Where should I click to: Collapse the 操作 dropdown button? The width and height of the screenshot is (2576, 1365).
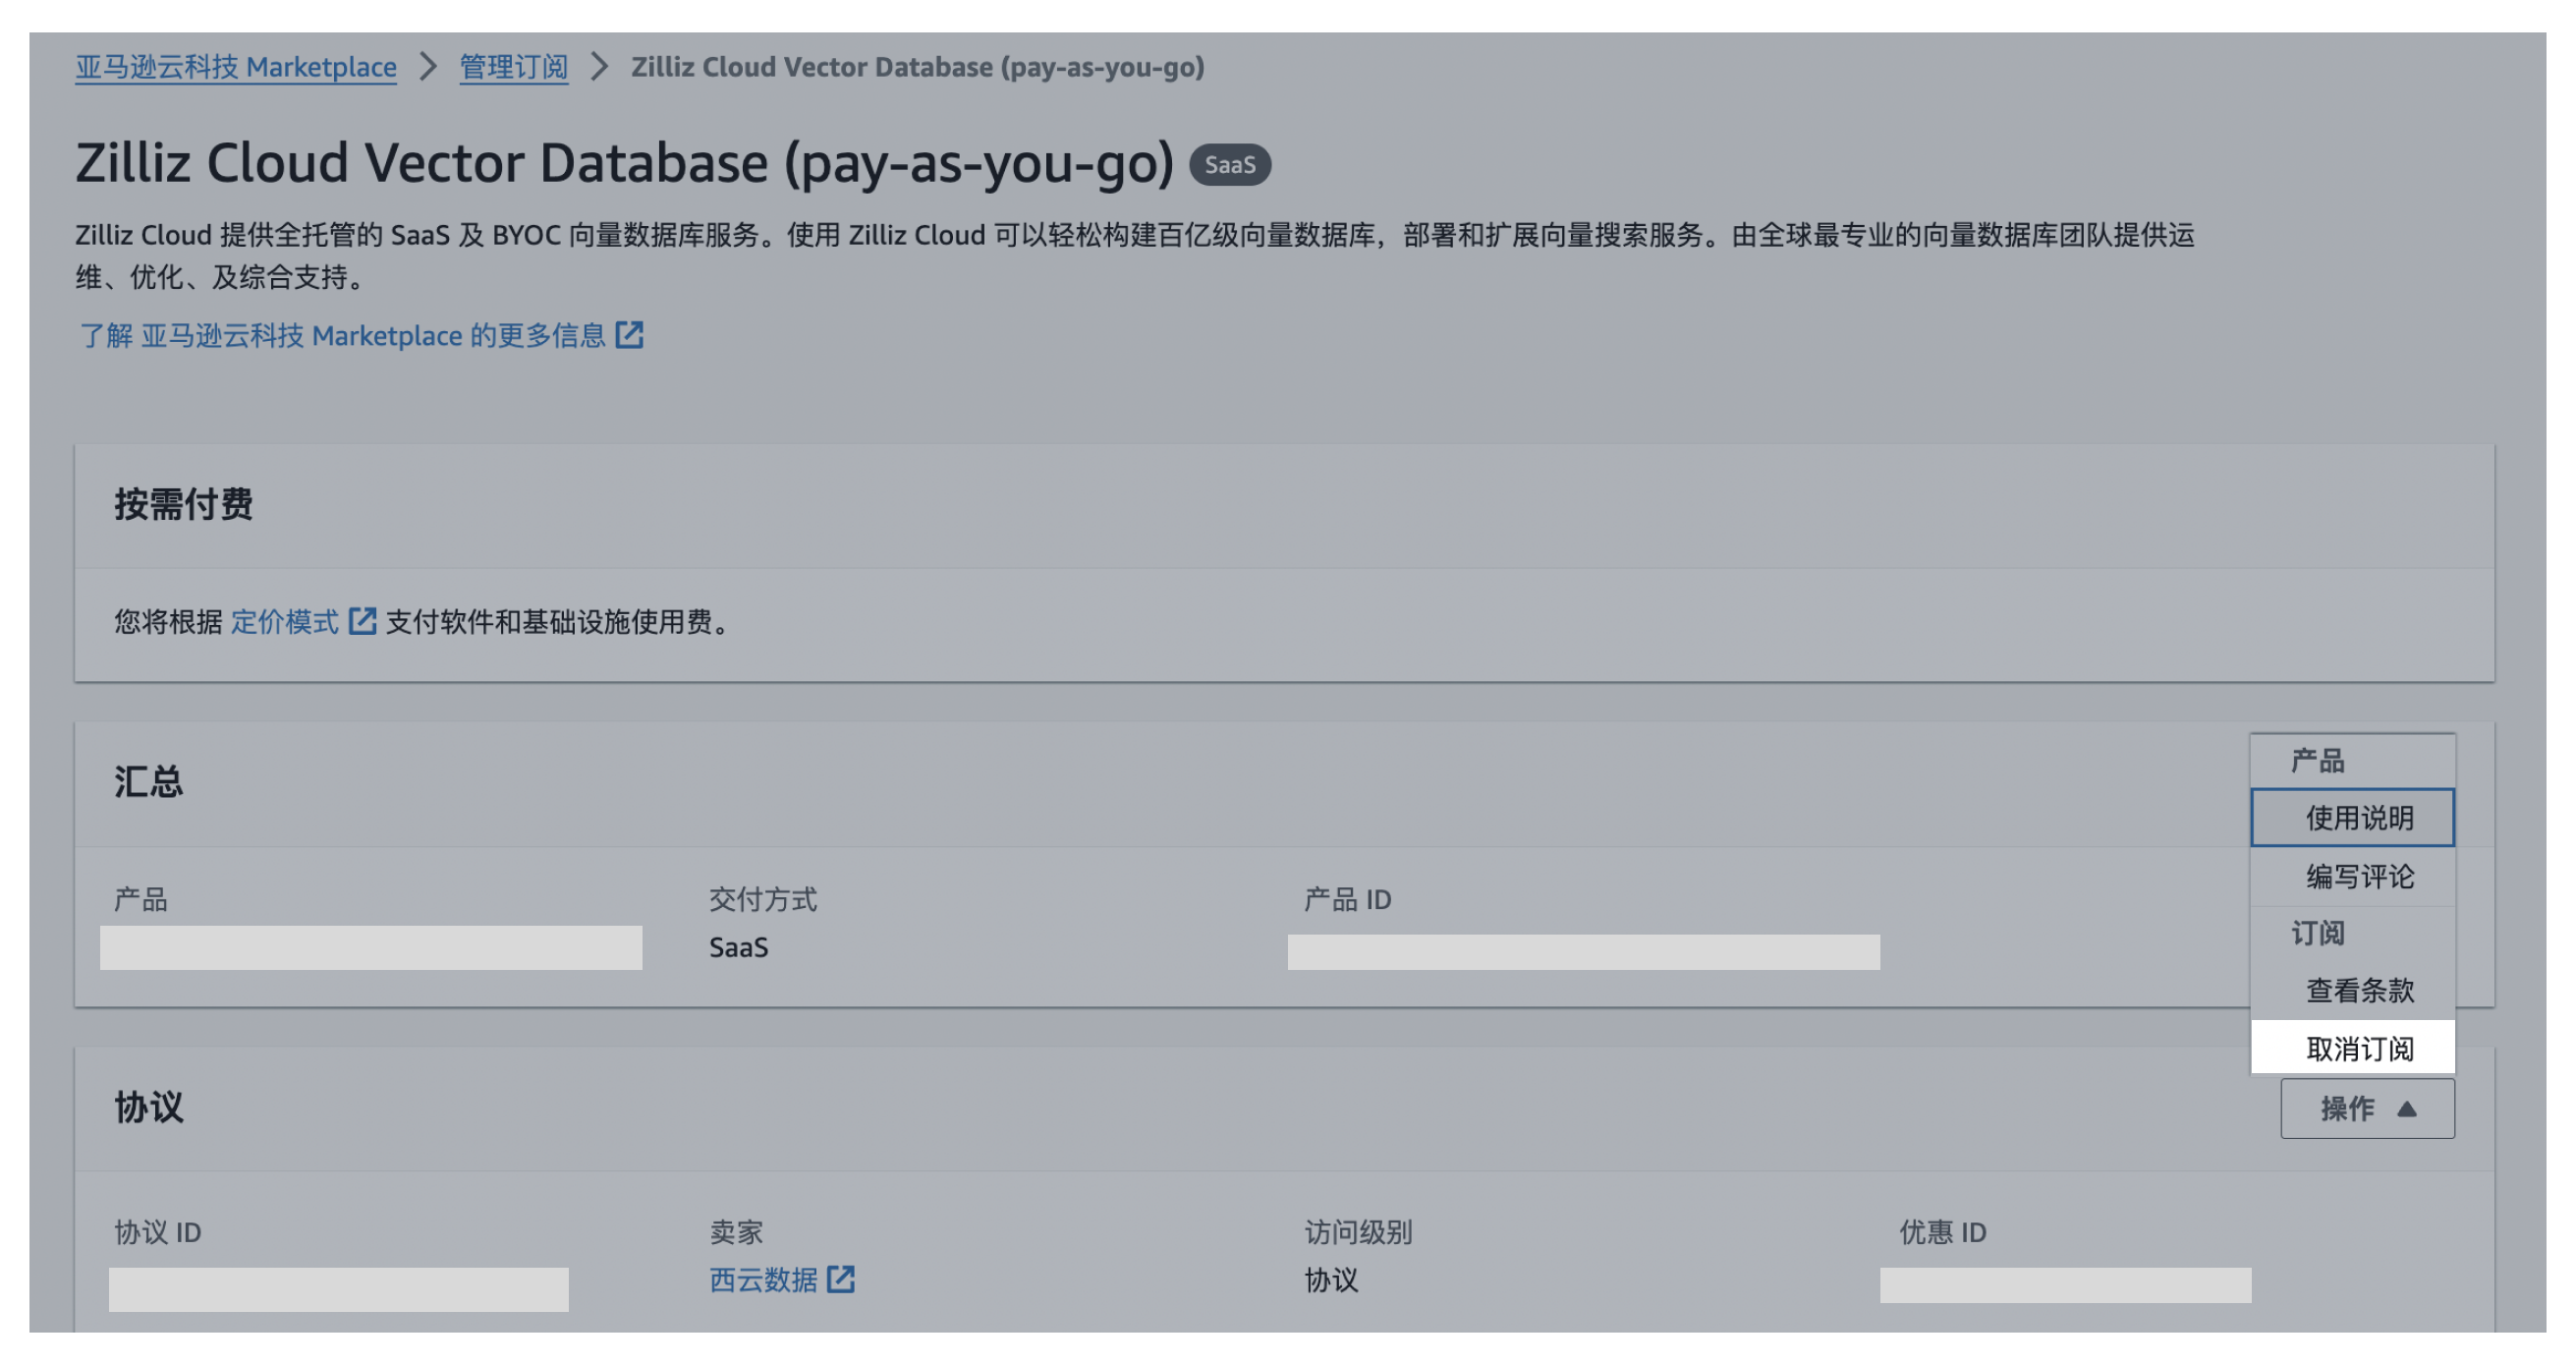[x=2366, y=1108]
